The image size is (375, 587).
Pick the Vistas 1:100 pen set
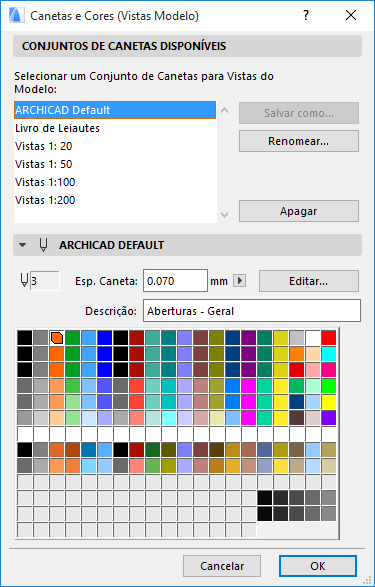[x=115, y=182]
